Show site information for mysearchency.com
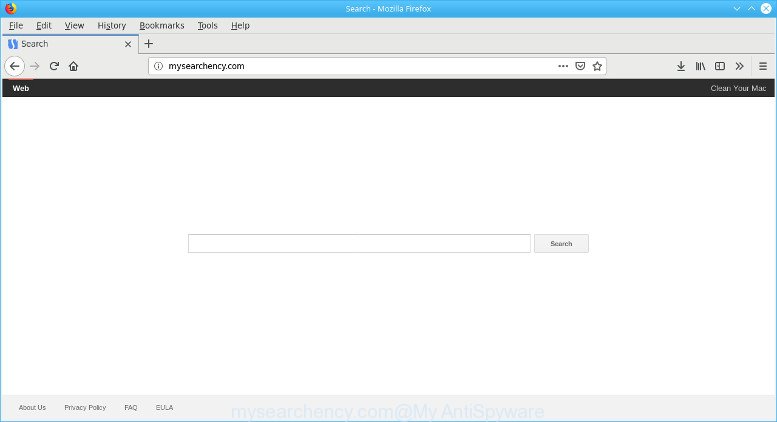This screenshot has height=422, width=777. 158,66
